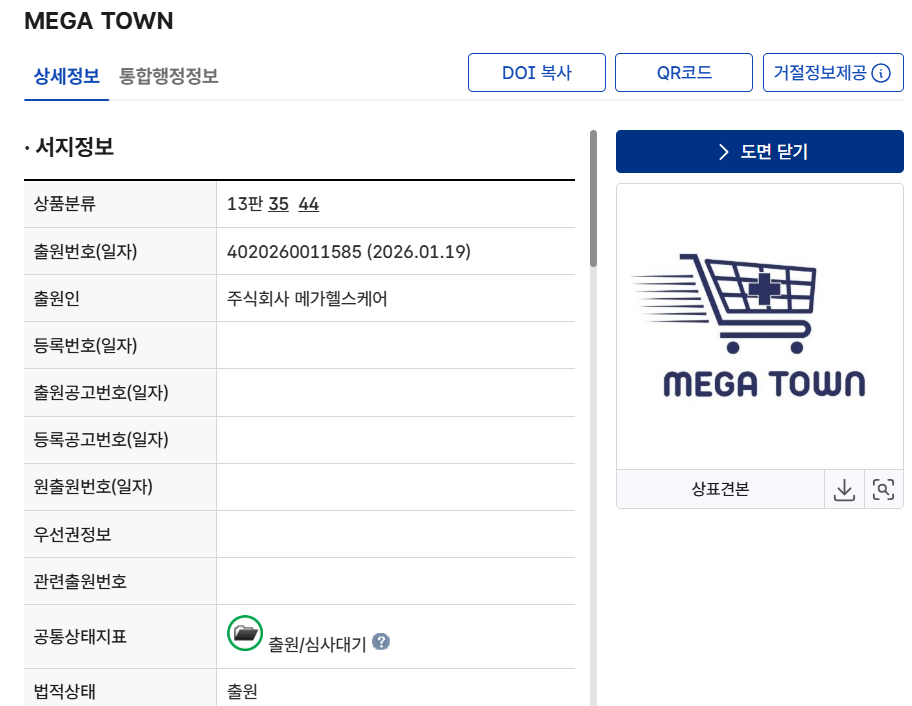This screenshot has width=912, height=706.
Task: Click the applicant name 주식회사 메가헬스케어
Action: (307, 298)
